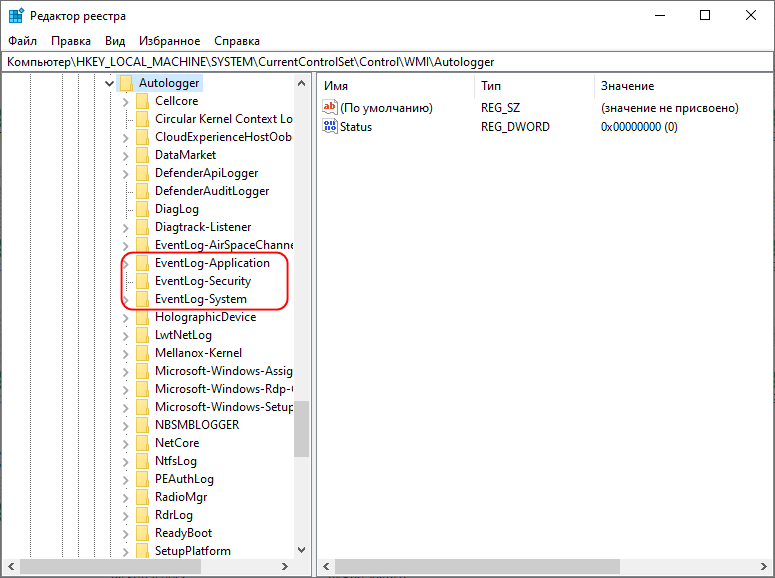775x578 pixels.
Task: Click the values pane horizontal scrollbar thumb
Action: point(477,567)
